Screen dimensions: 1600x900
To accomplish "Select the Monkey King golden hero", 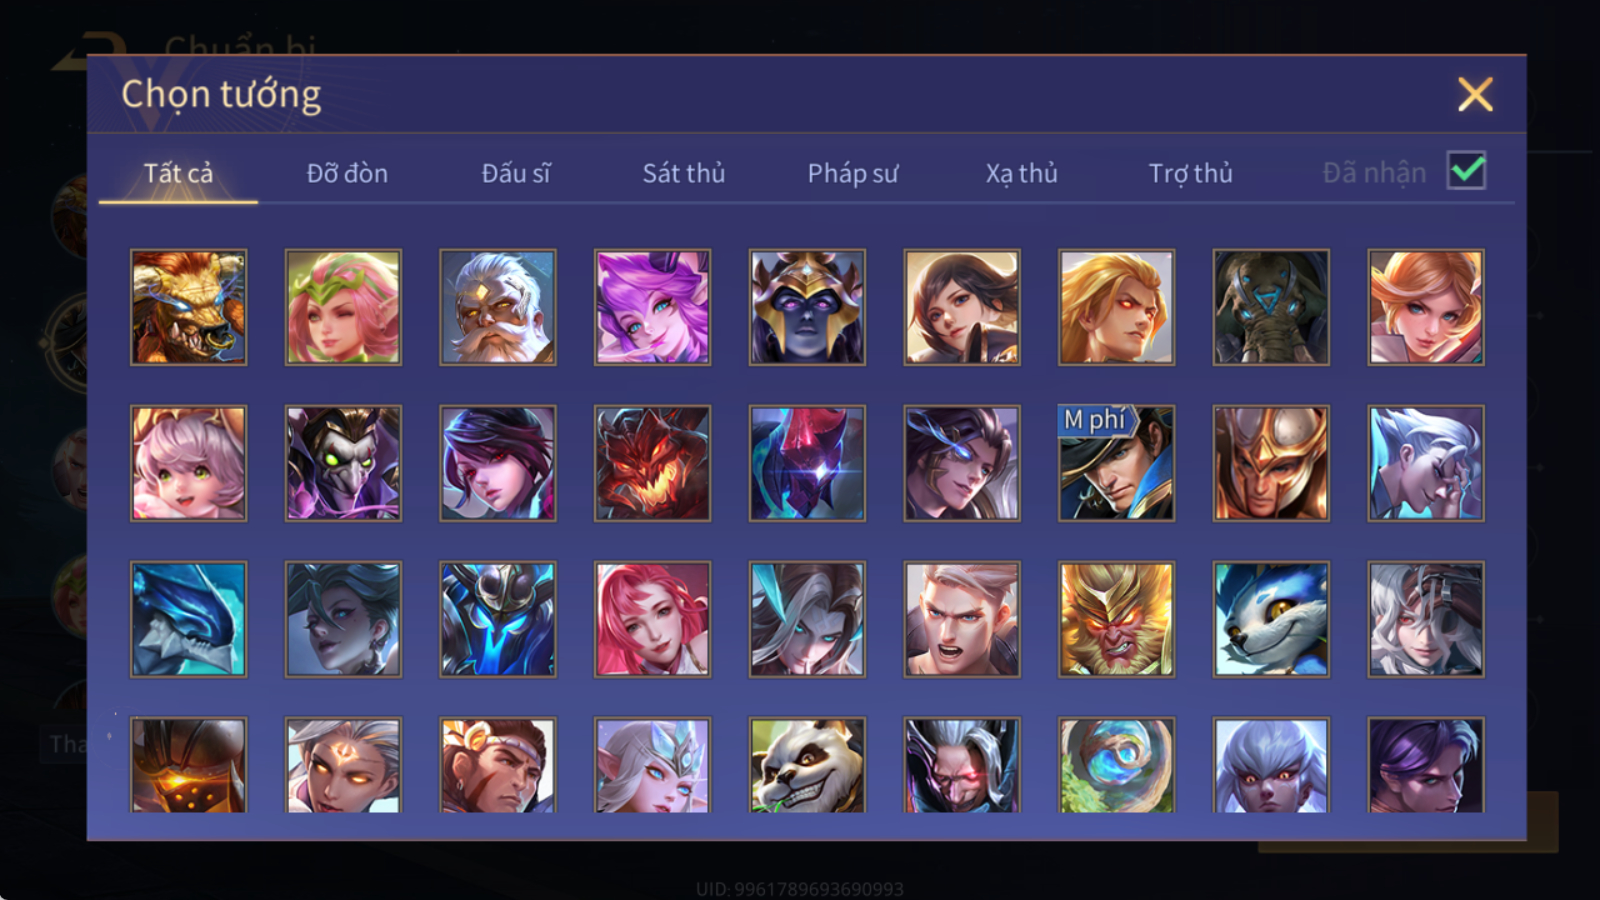I will click(x=1116, y=619).
